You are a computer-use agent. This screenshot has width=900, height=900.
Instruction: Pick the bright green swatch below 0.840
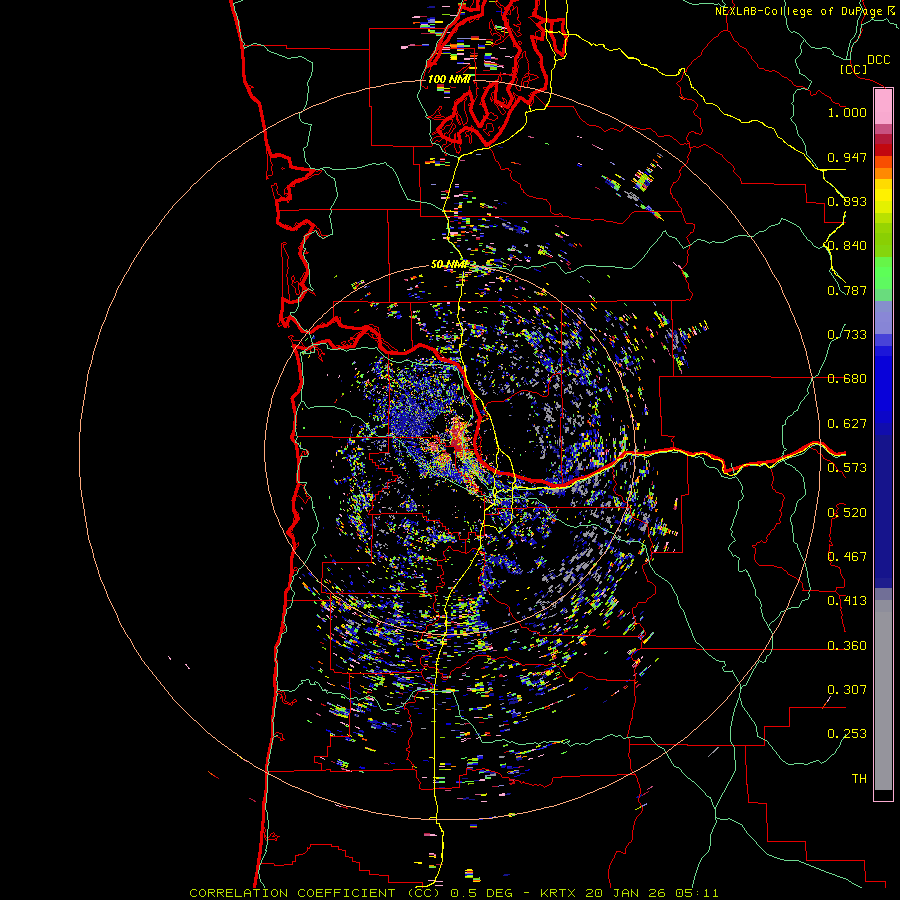coord(883,273)
